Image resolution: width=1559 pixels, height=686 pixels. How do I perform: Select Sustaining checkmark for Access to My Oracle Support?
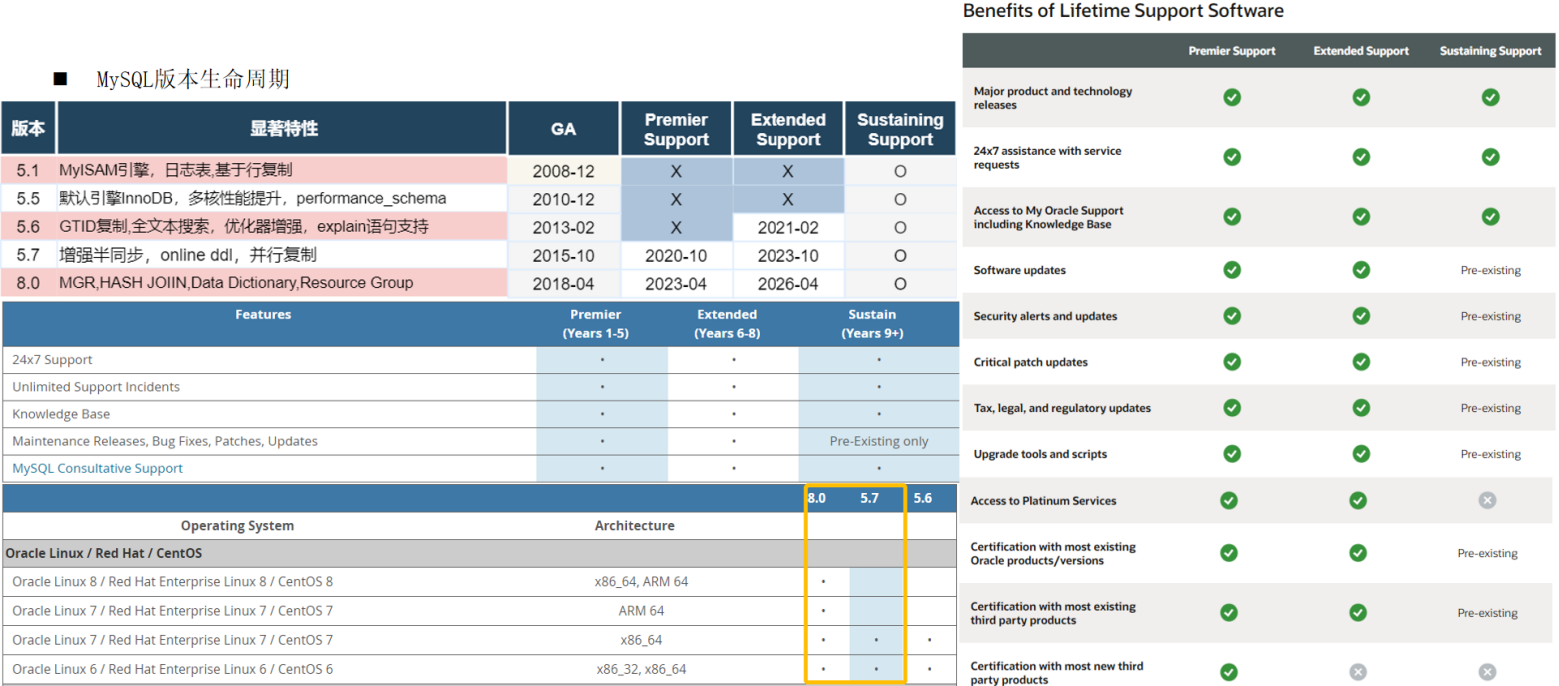point(1490,217)
